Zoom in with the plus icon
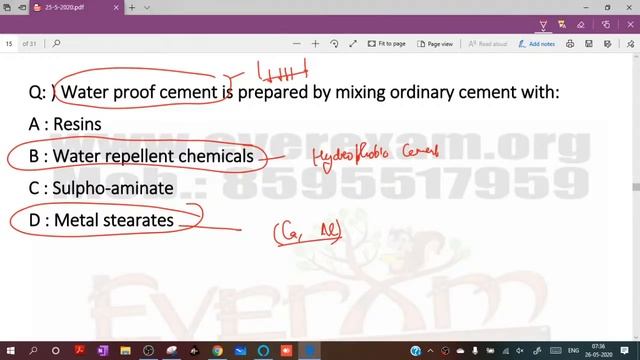The width and height of the screenshot is (640, 360). pos(316,44)
